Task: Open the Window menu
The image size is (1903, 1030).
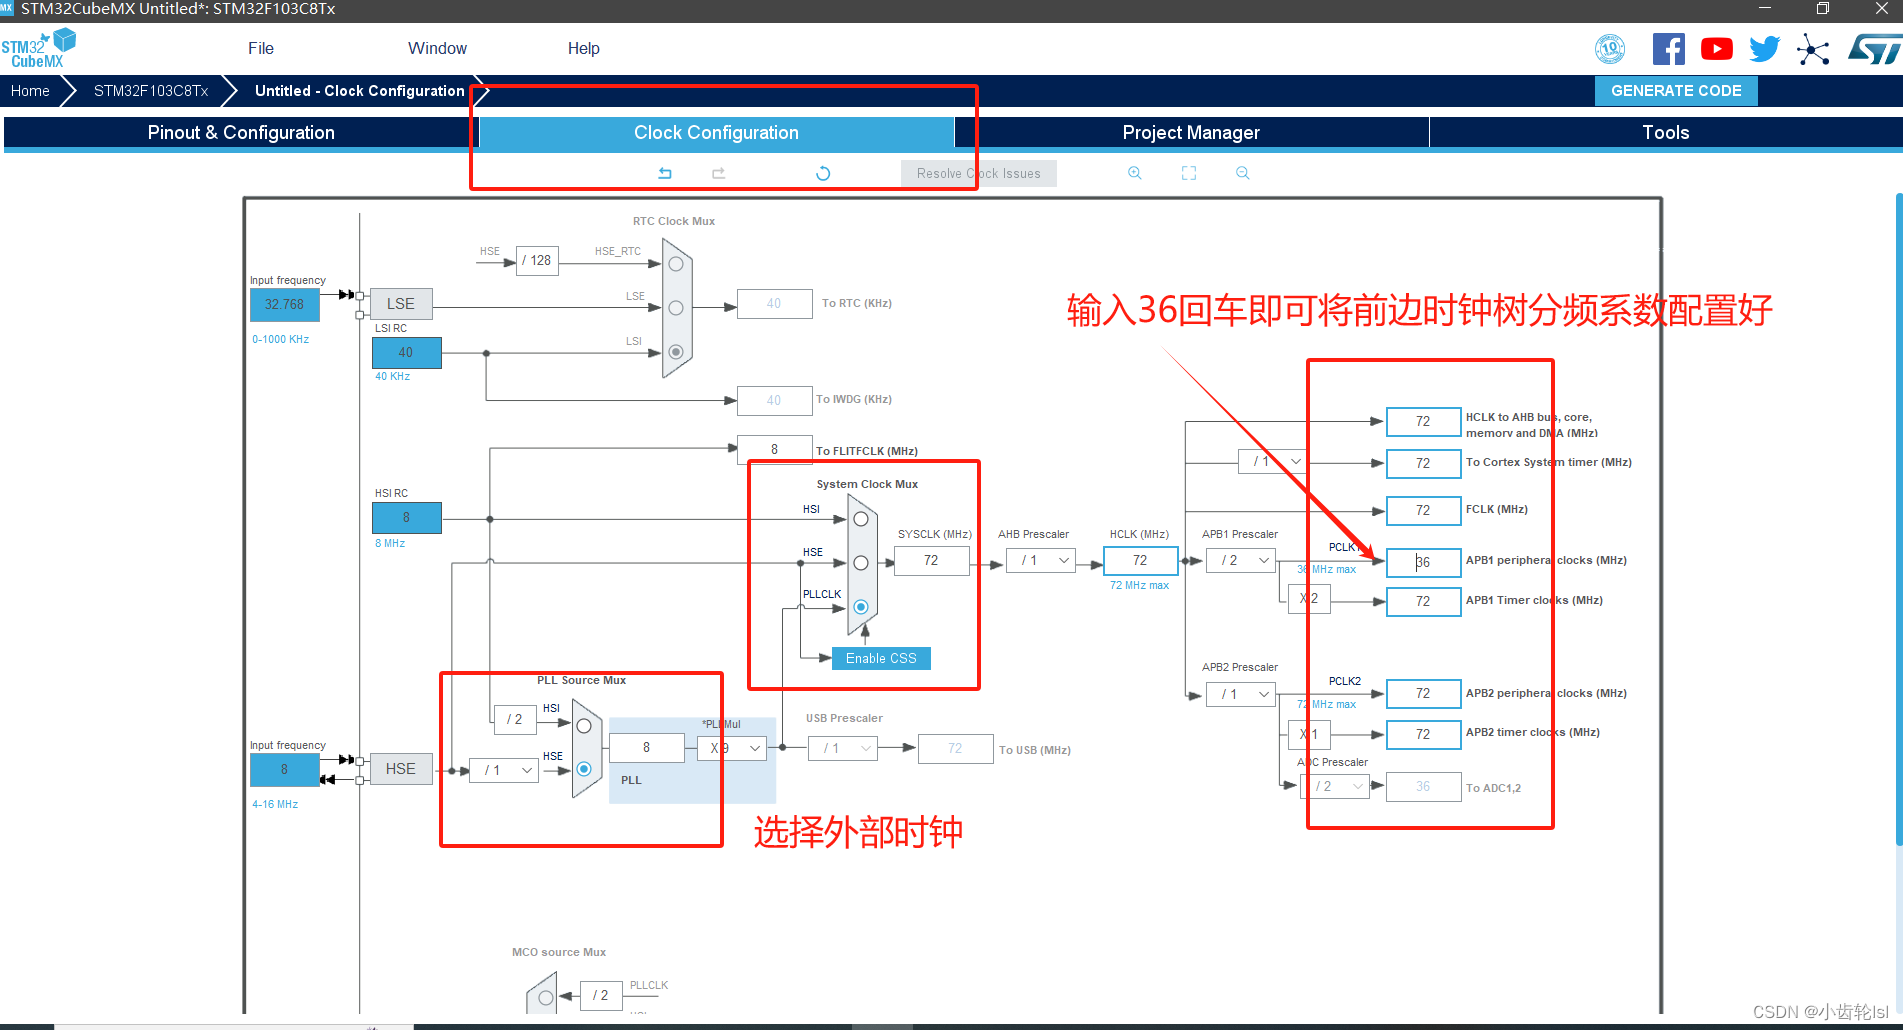Action: (437, 48)
